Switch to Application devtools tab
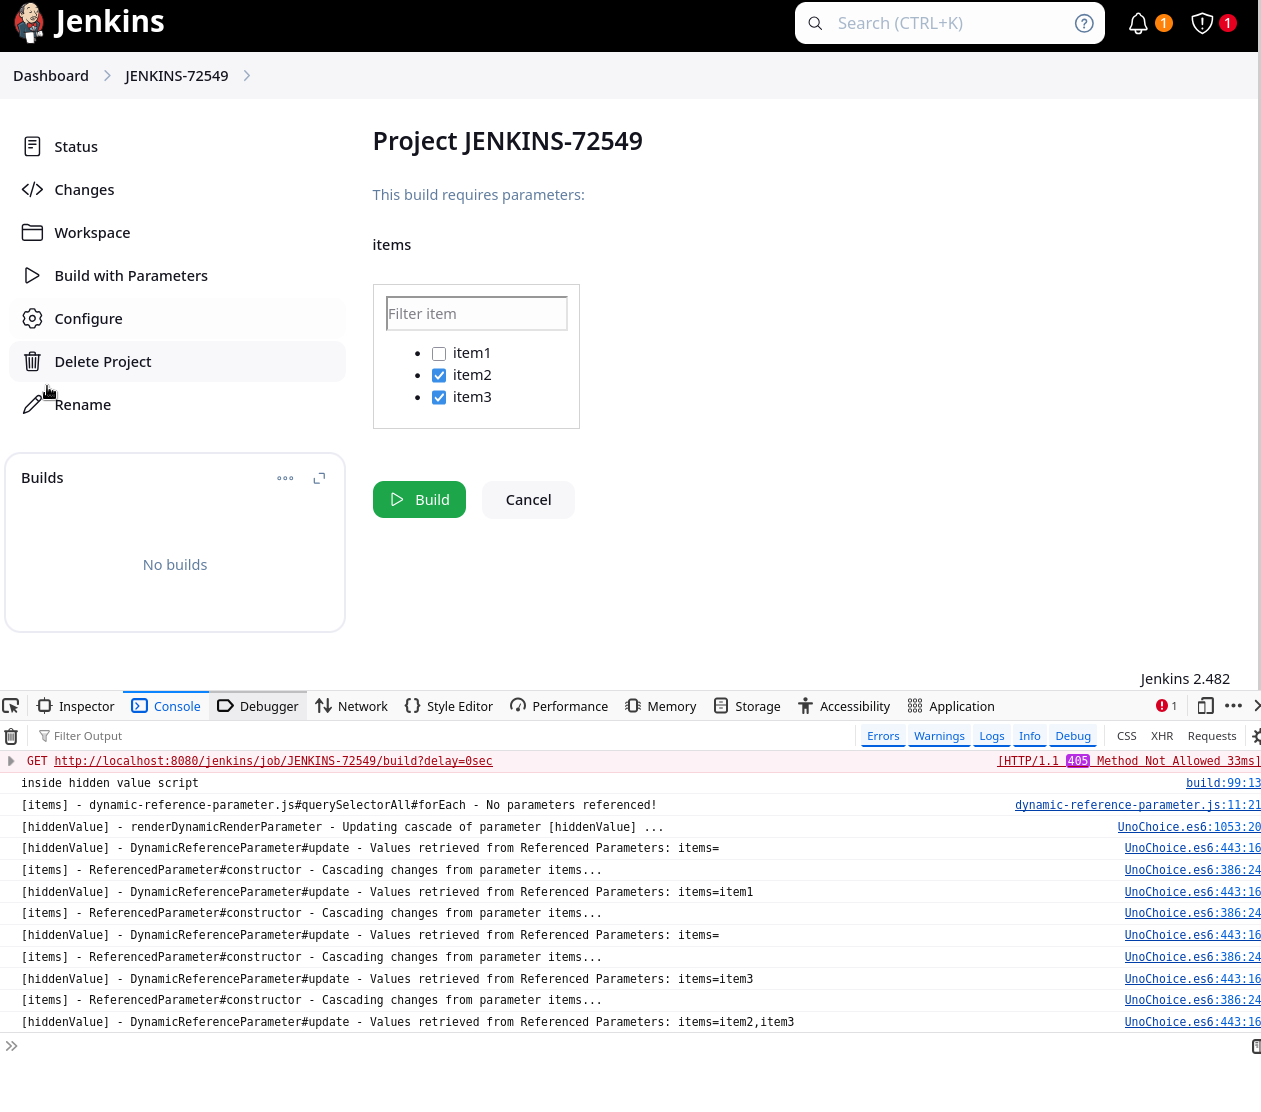Screen dimensions: 1261x1112 [950, 706]
